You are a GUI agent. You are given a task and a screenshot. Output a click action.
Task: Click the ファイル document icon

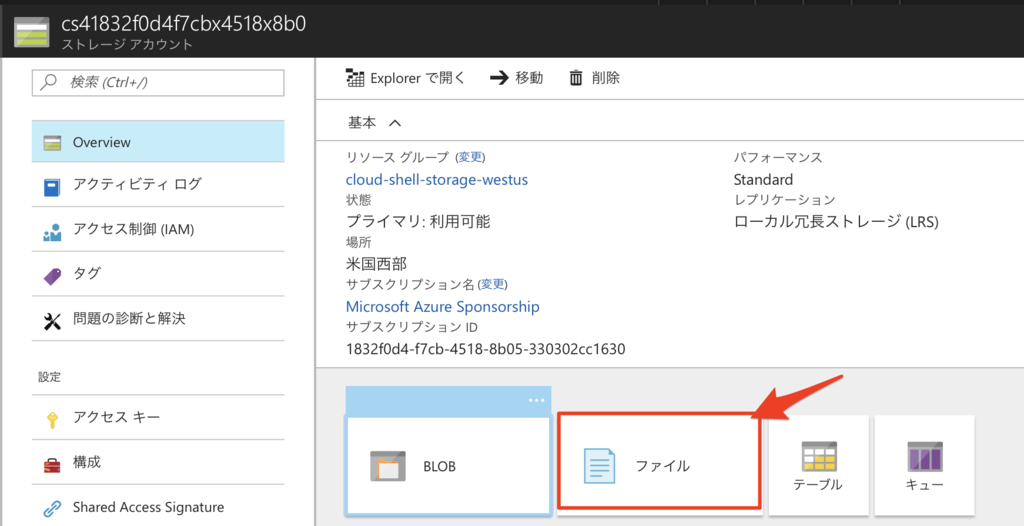(599, 466)
